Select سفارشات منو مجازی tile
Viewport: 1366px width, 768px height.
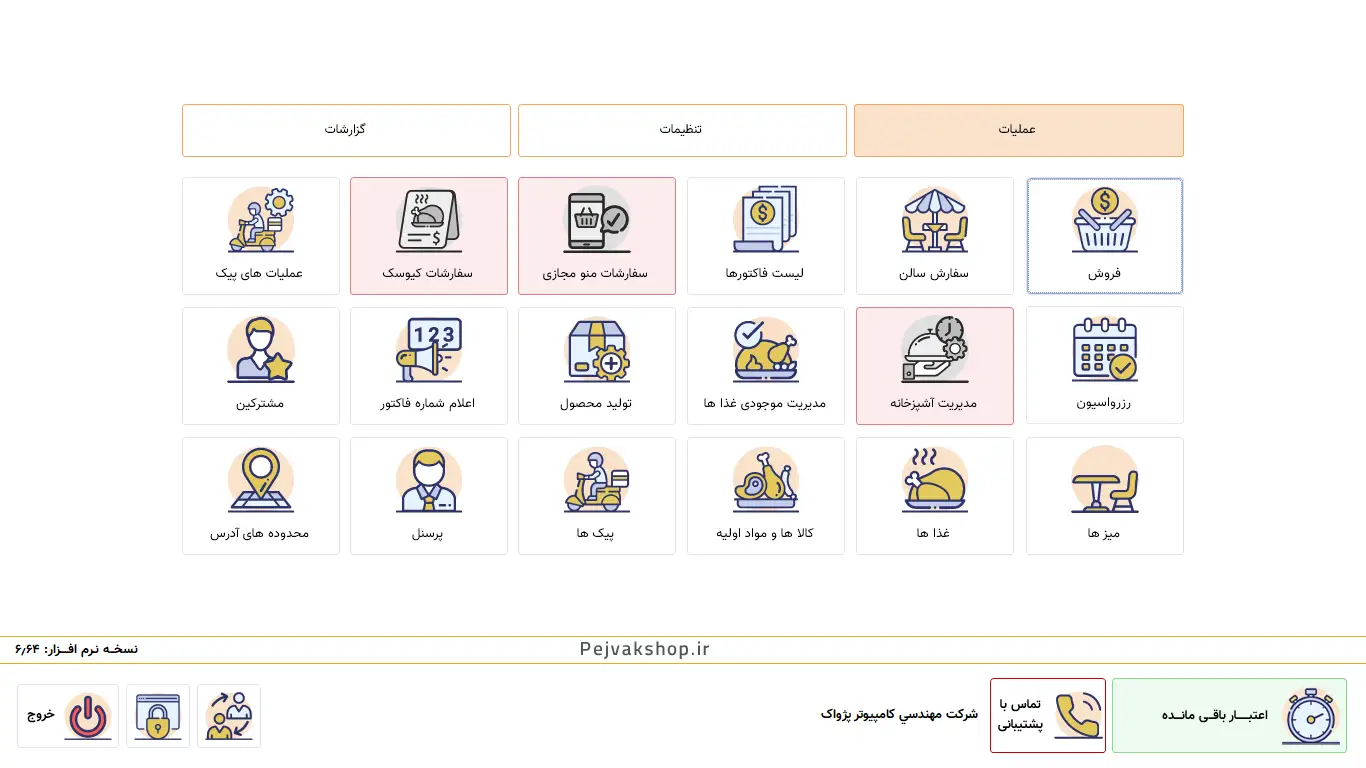[596, 236]
